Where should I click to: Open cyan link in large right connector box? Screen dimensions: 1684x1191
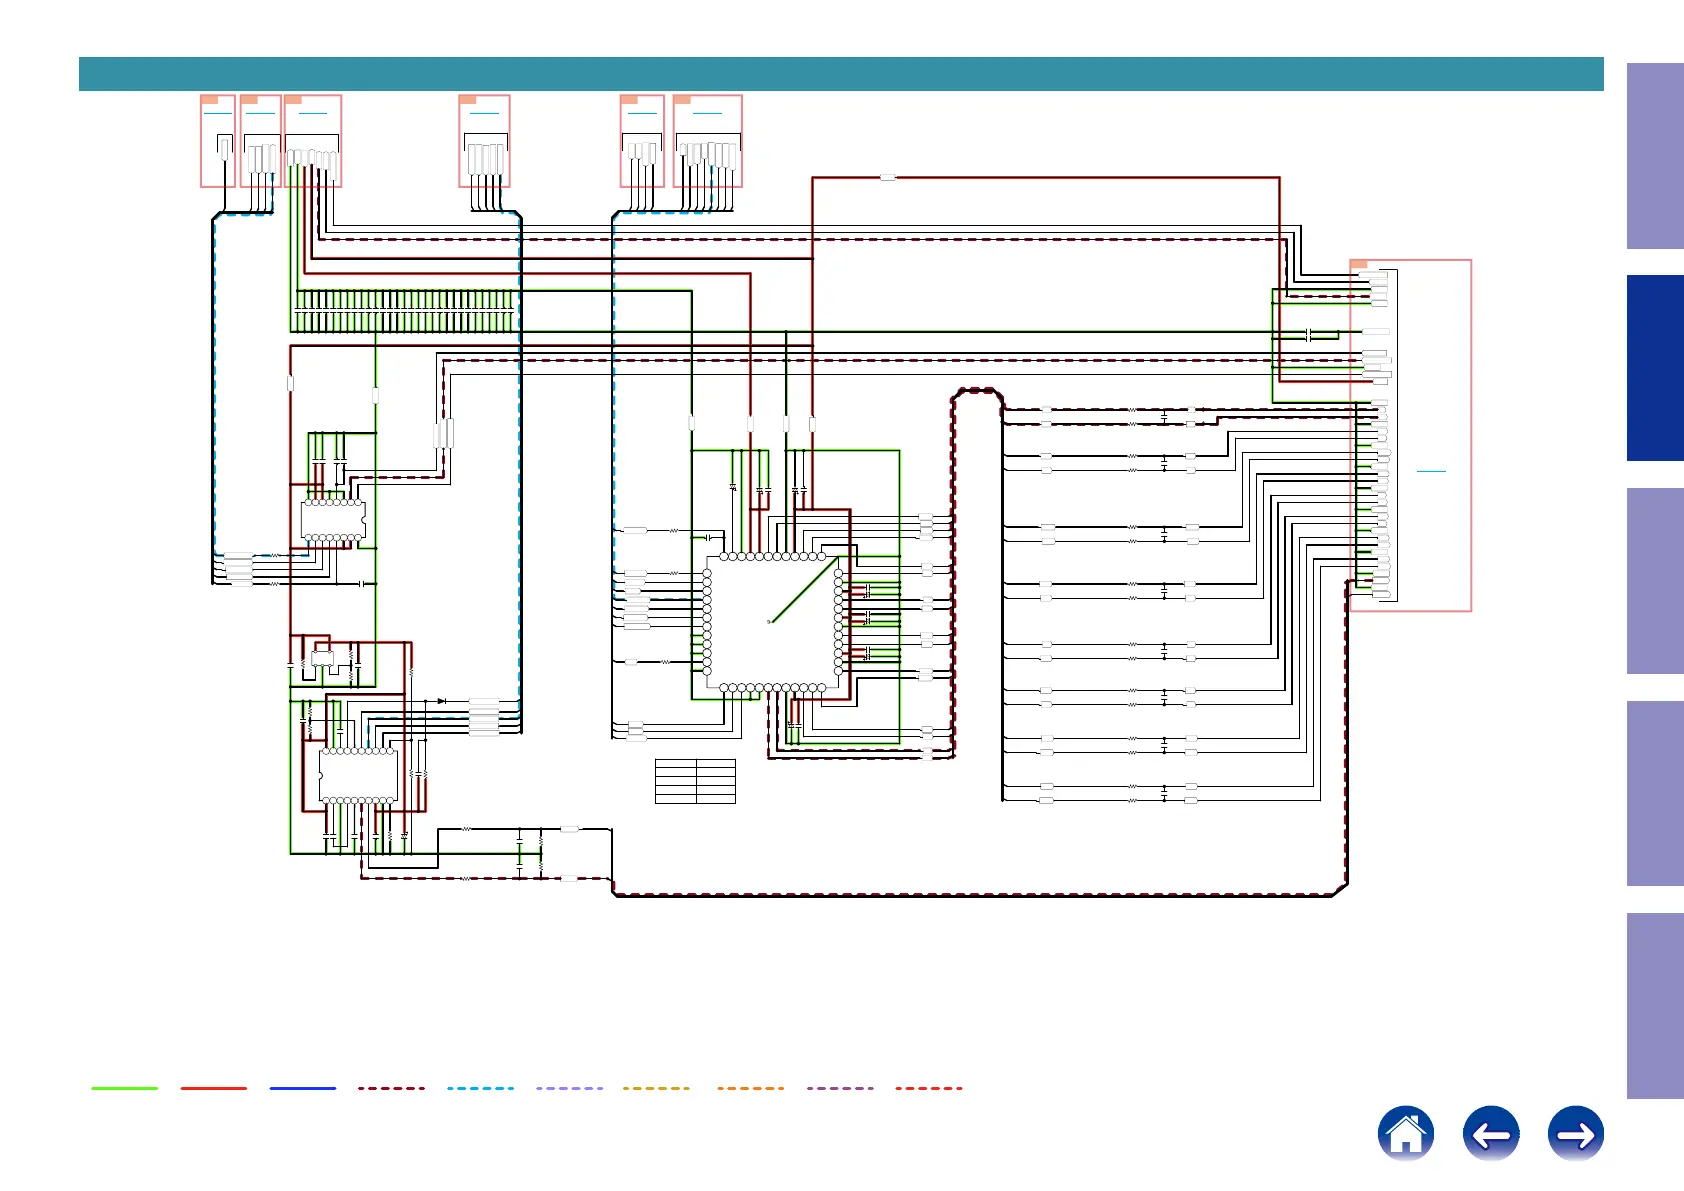[x=1431, y=470]
